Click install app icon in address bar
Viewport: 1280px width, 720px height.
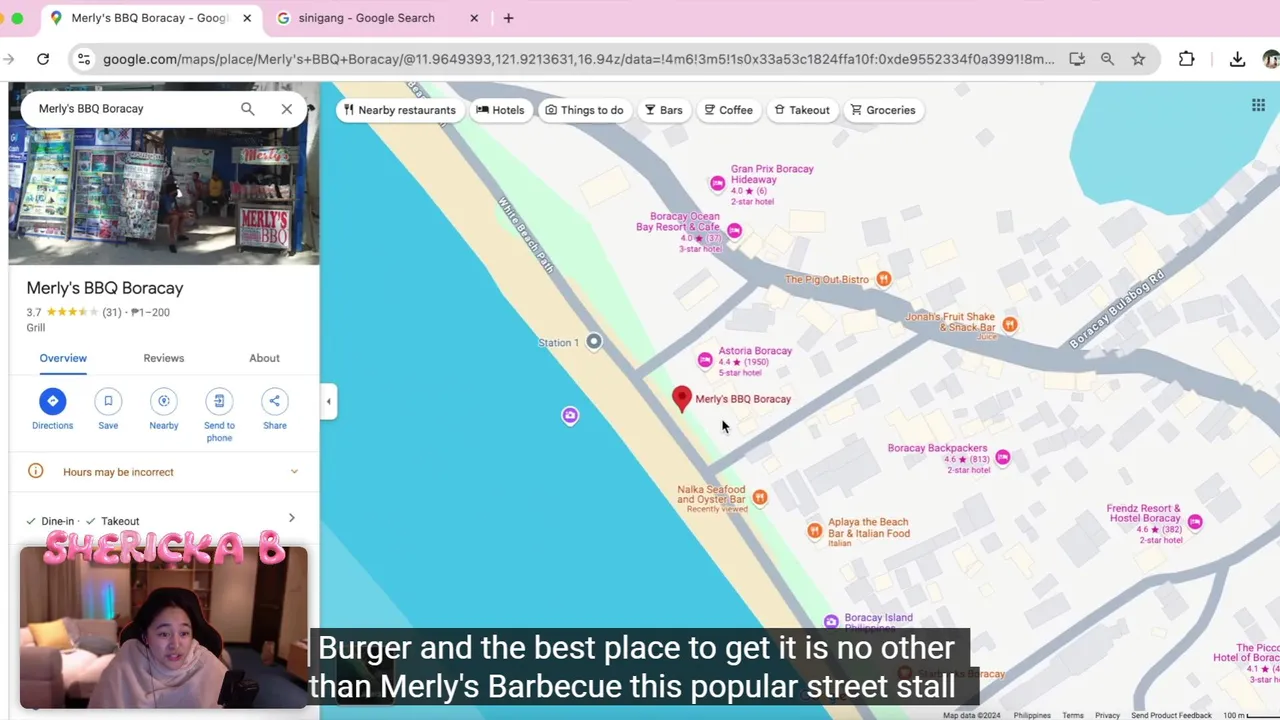(1077, 59)
